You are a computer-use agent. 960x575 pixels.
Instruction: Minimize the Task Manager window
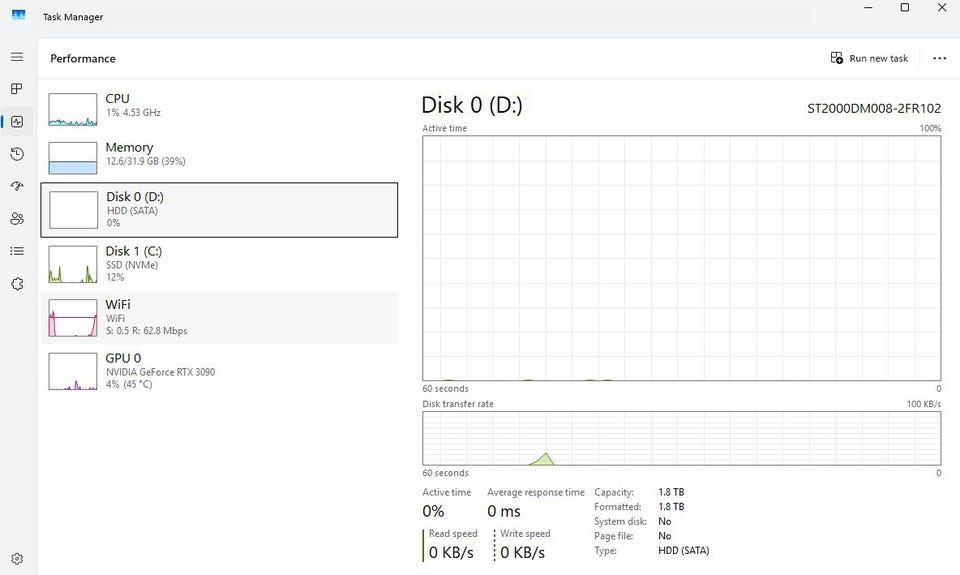point(868,8)
